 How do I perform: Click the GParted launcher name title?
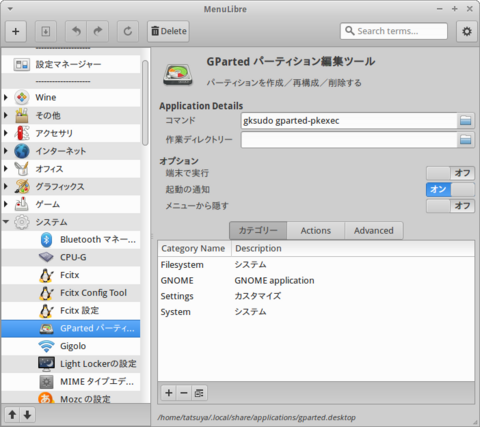tap(291, 62)
